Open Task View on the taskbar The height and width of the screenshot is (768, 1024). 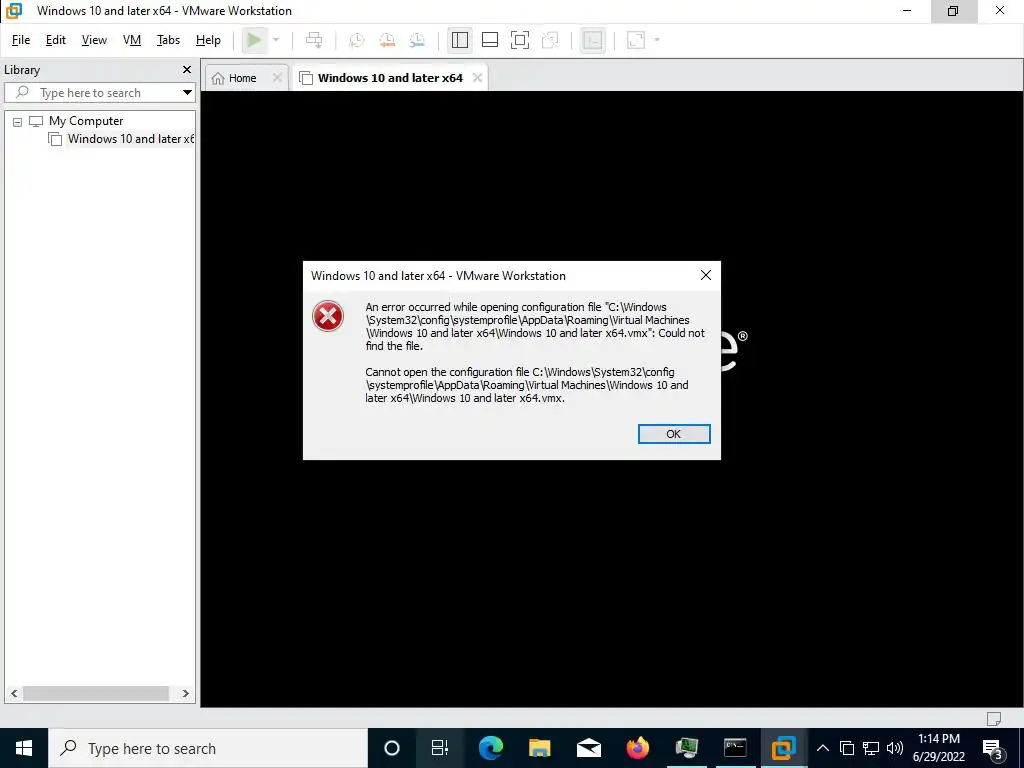(x=440, y=748)
